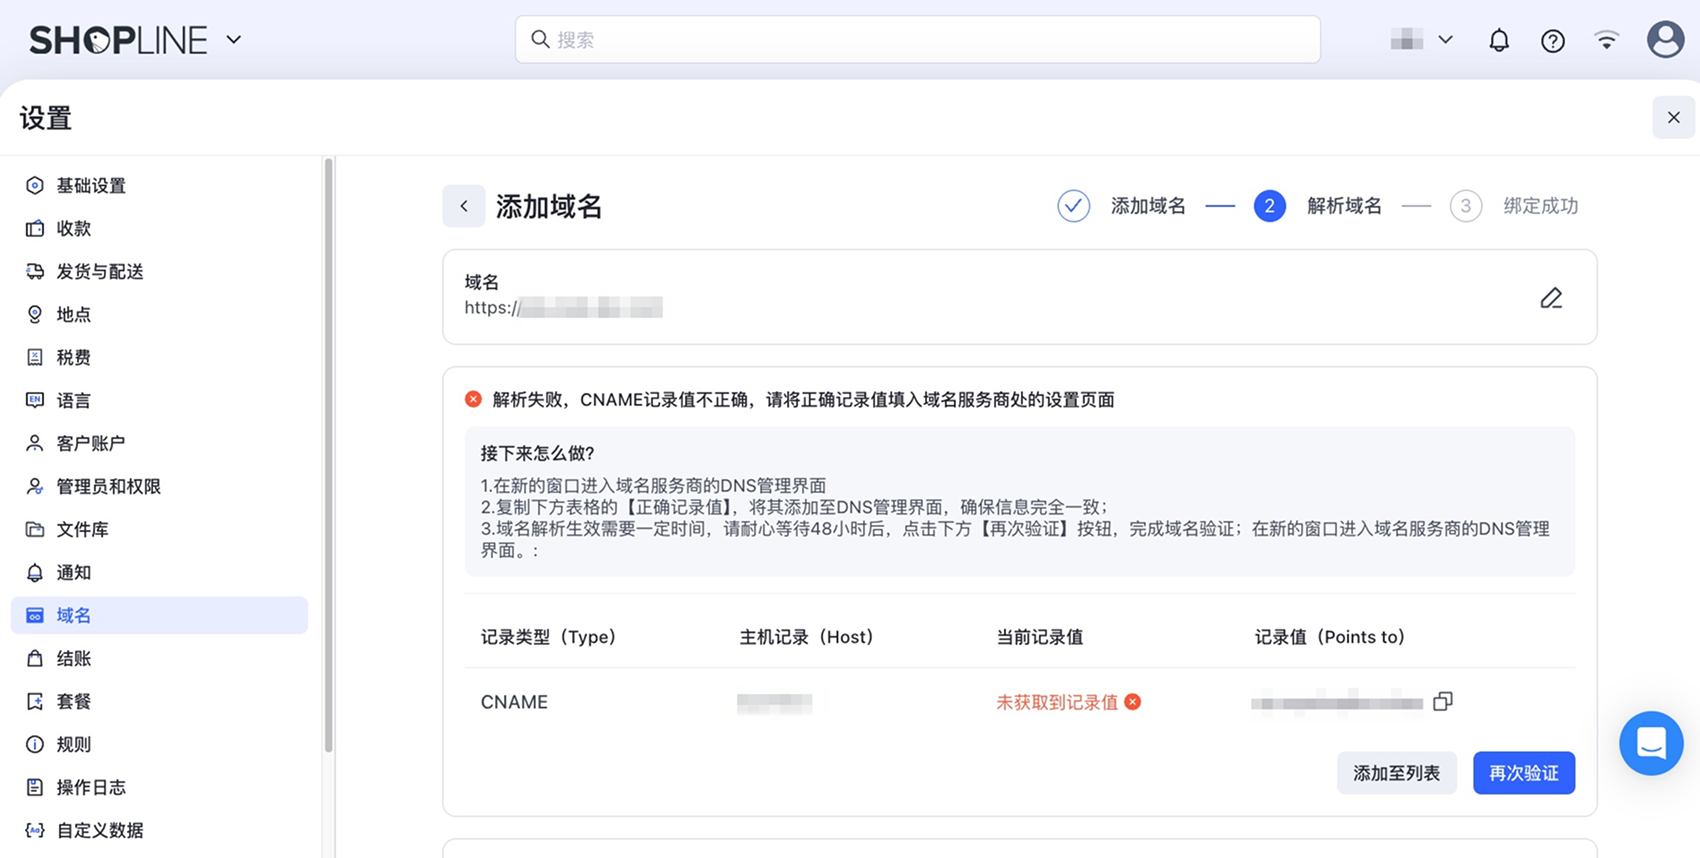Open notifications bell in top header
The height and width of the screenshot is (858, 1700).
pos(1499,40)
